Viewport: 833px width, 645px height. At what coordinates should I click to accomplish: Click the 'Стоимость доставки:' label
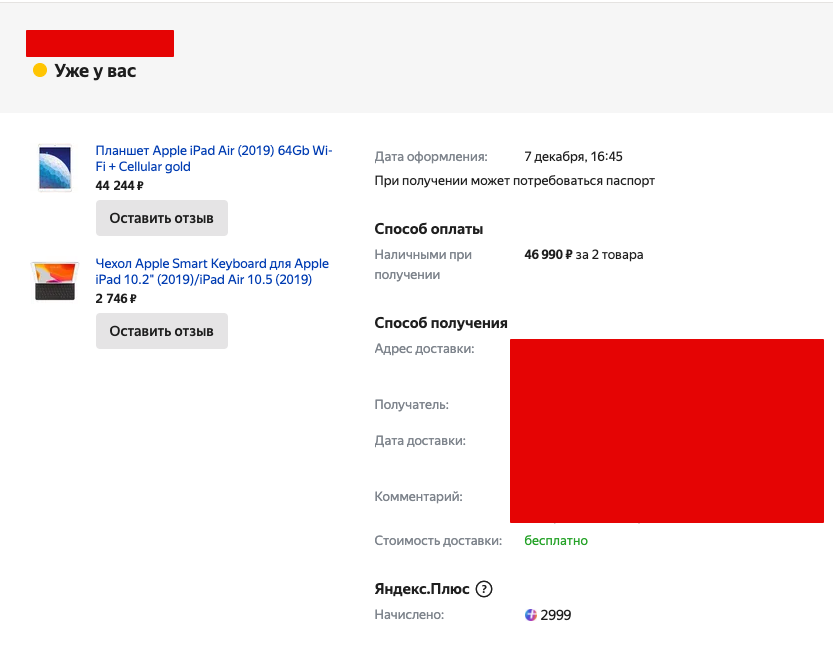tap(438, 541)
